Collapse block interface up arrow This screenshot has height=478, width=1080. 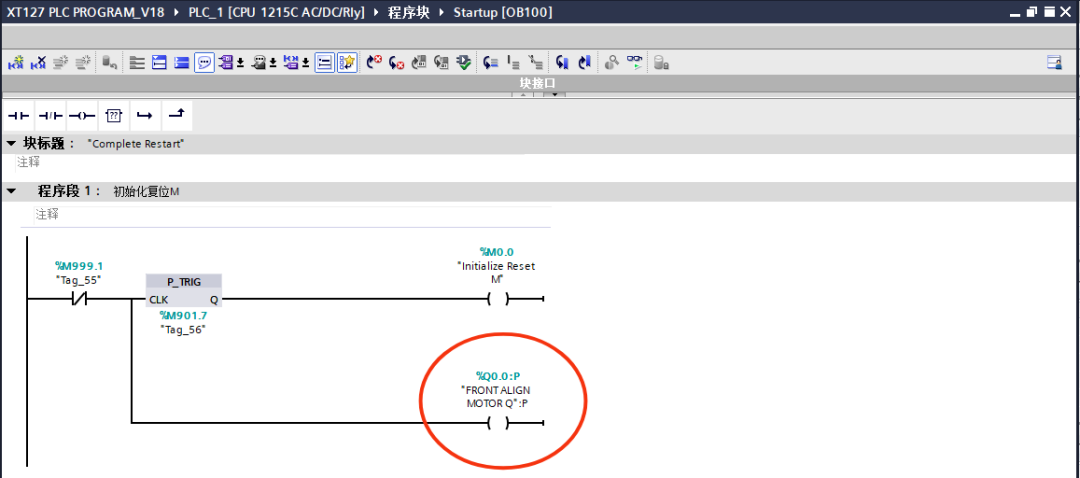(521, 94)
